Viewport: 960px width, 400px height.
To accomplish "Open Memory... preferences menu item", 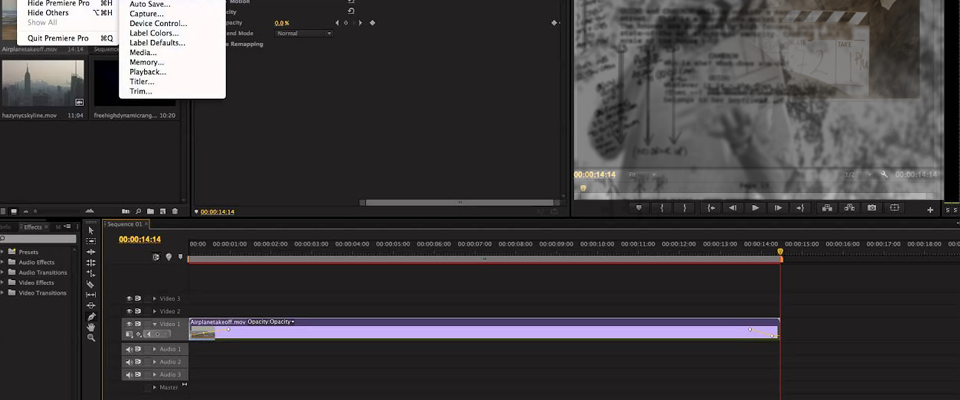I will pos(147,62).
